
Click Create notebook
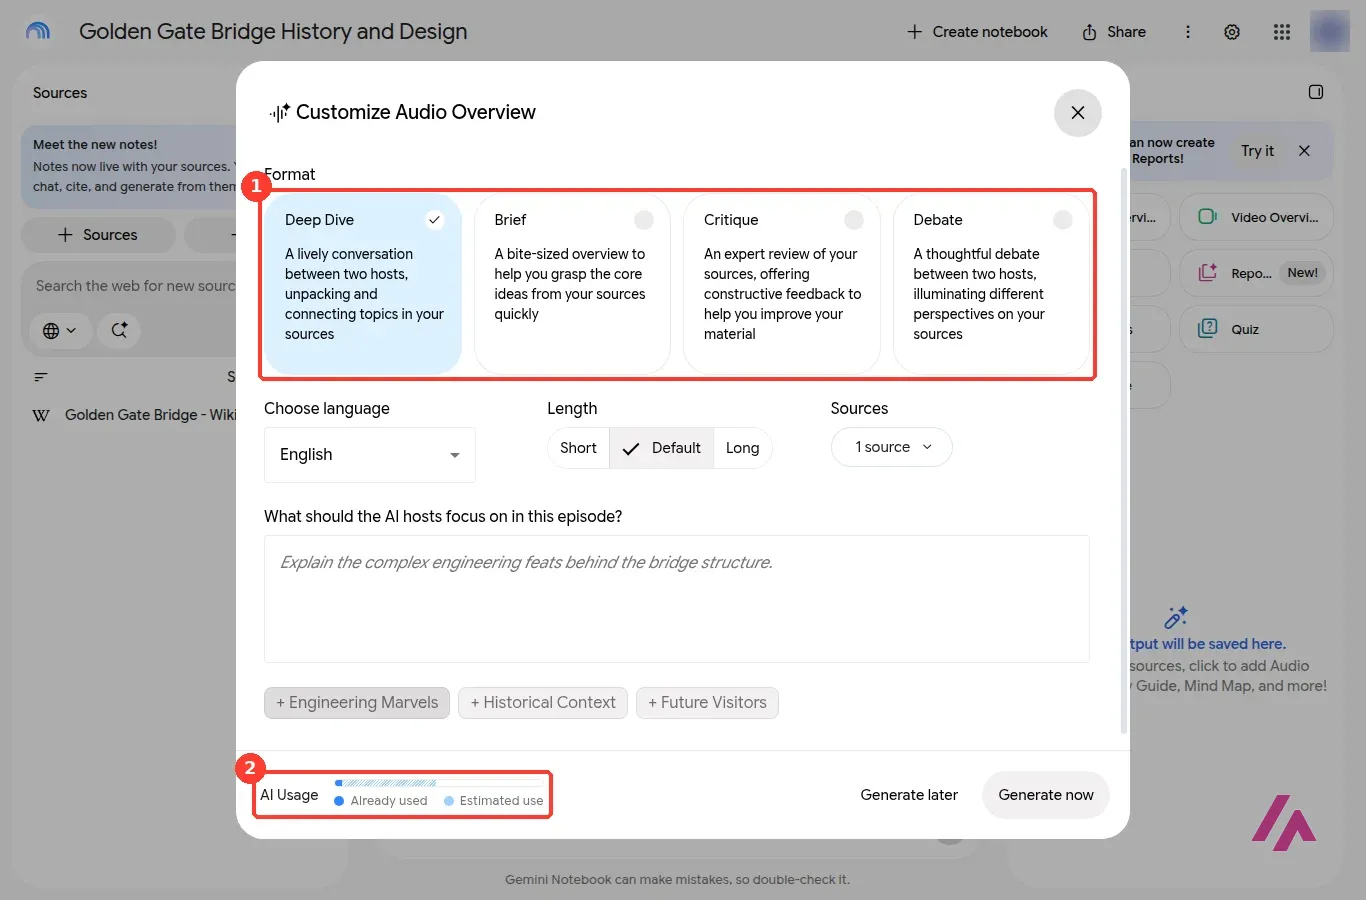pos(977,32)
